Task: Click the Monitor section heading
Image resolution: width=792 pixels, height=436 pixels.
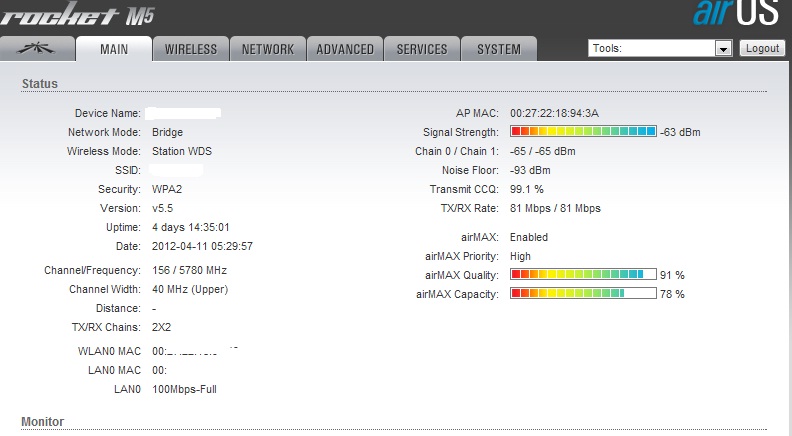Action: pyautogui.click(x=44, y=421)
